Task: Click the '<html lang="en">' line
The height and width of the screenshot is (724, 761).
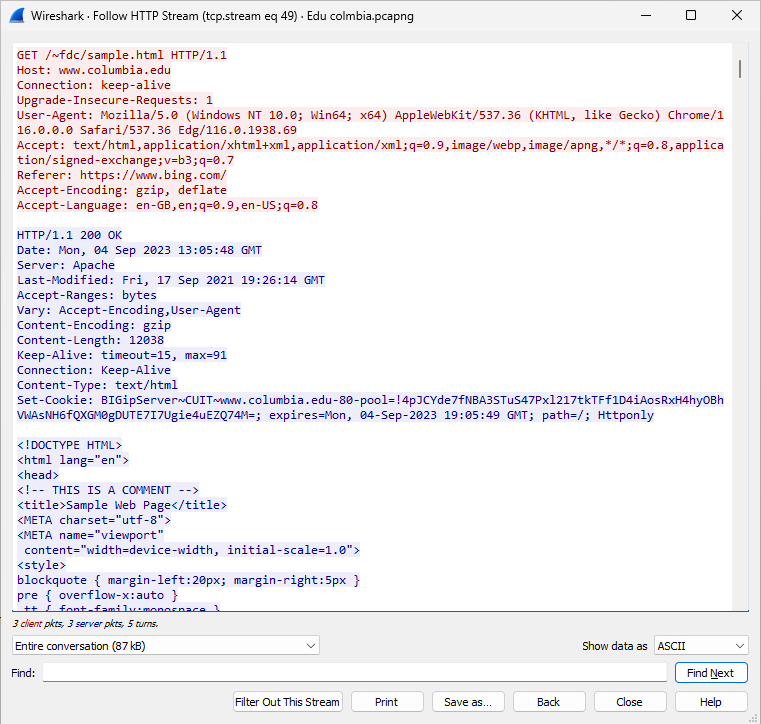Action: tap(73, 461)
